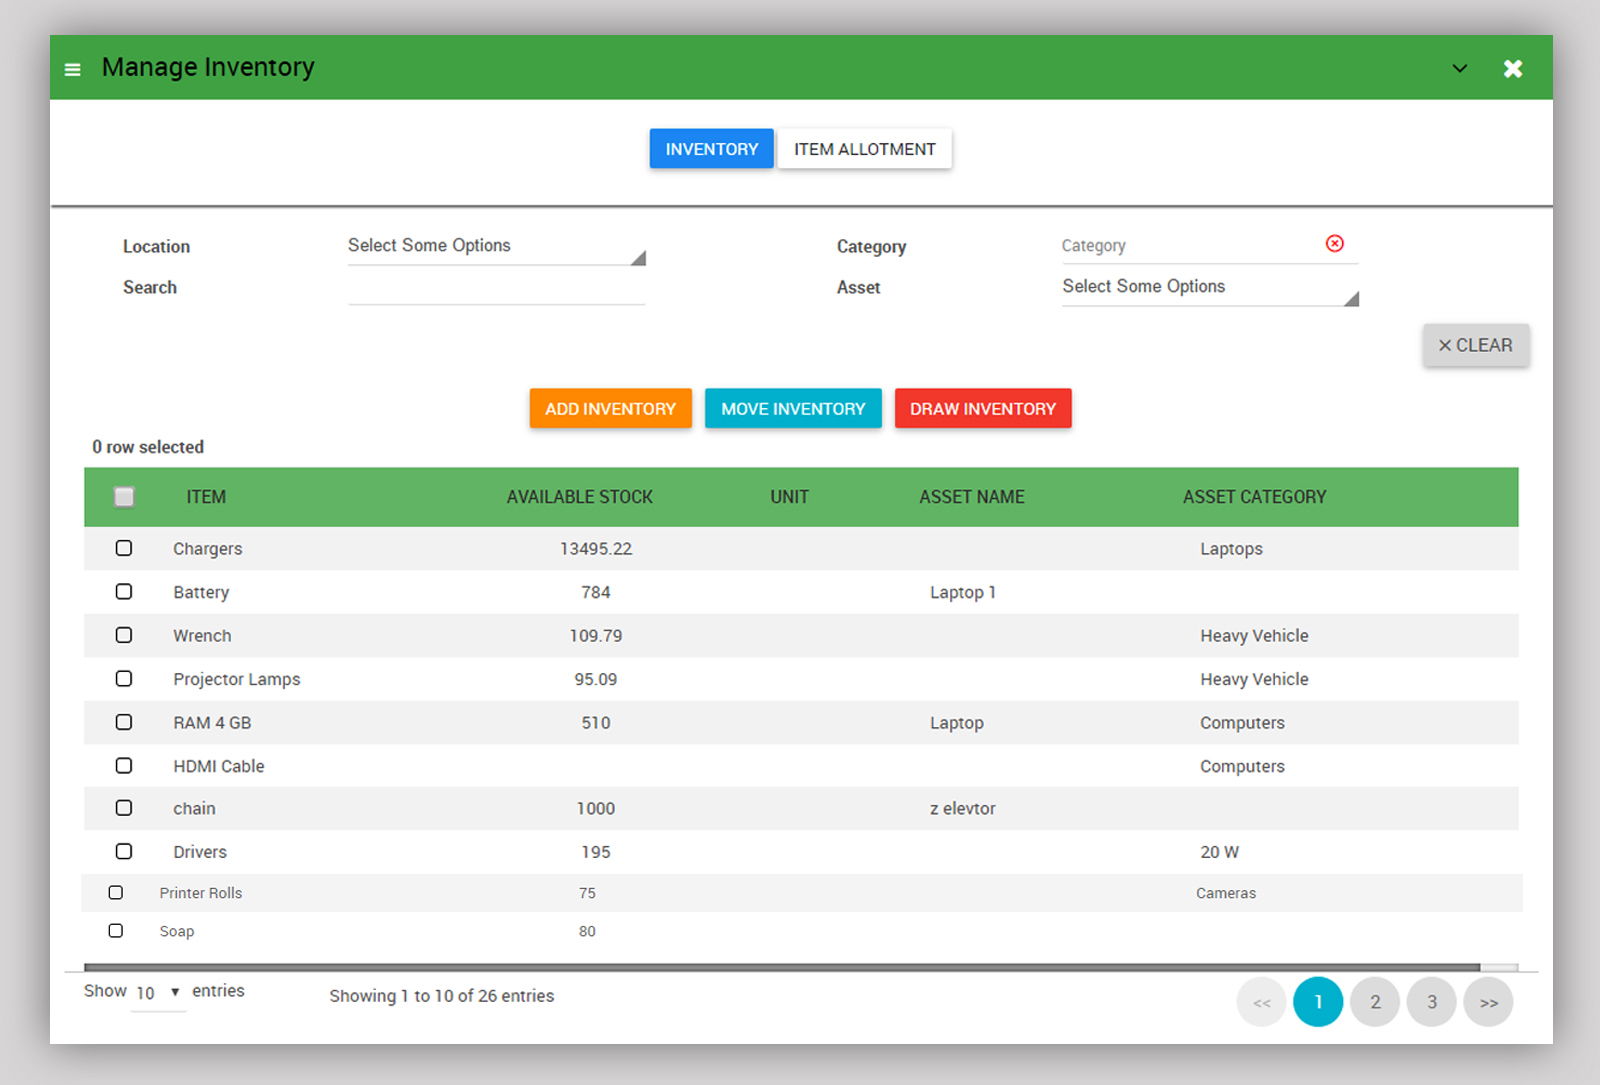
Task: Click the Printer Rolls item name
Action: [200, 893]
